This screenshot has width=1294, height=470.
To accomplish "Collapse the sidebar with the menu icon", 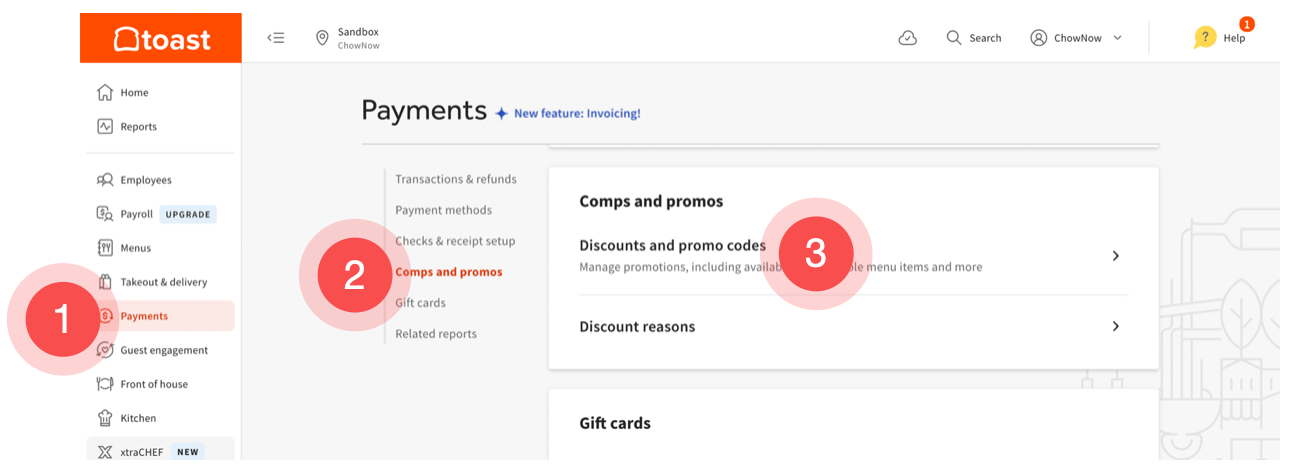I will pyautogui.click(x=276, y=38).
